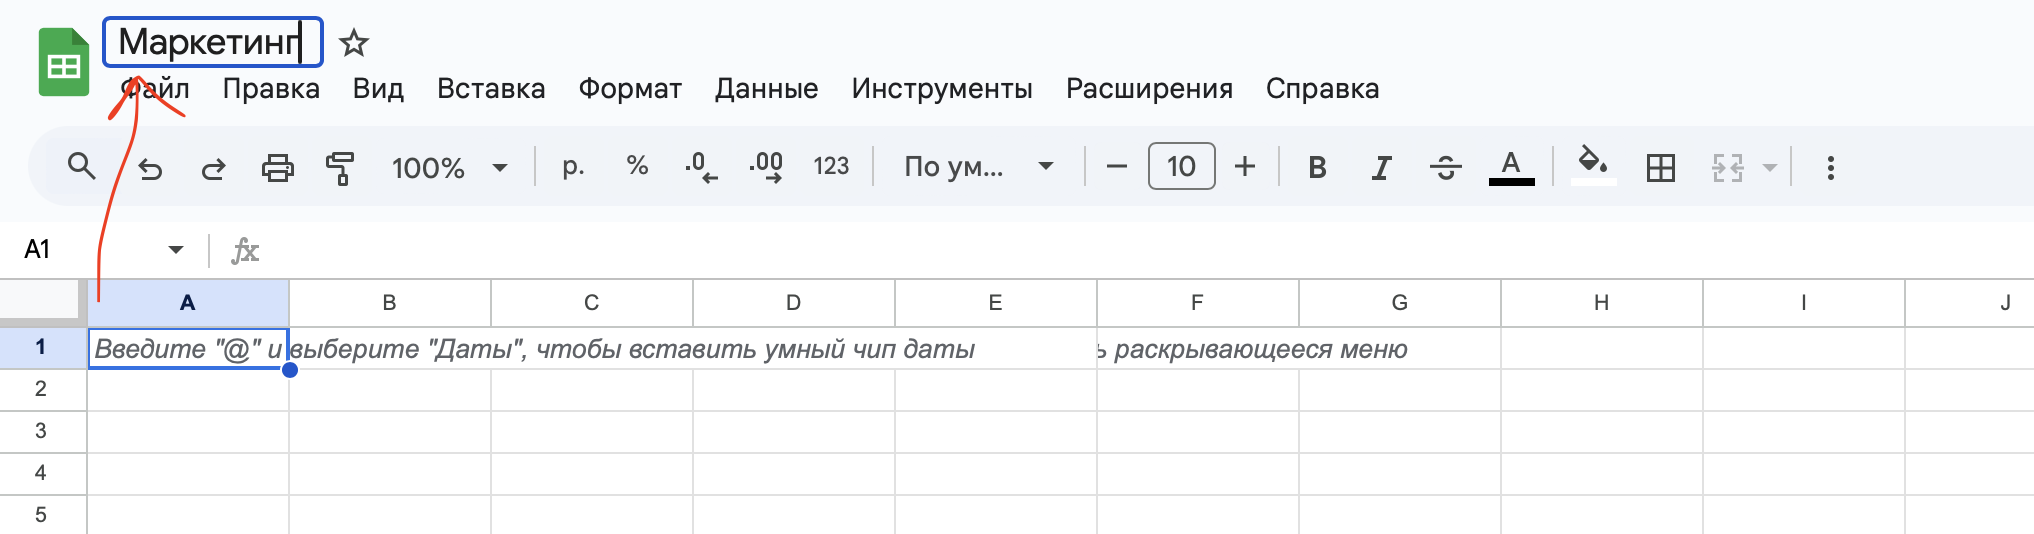Click the redo arrow icon
This screenshot has width=2034, height=534.
pos(213,168)
